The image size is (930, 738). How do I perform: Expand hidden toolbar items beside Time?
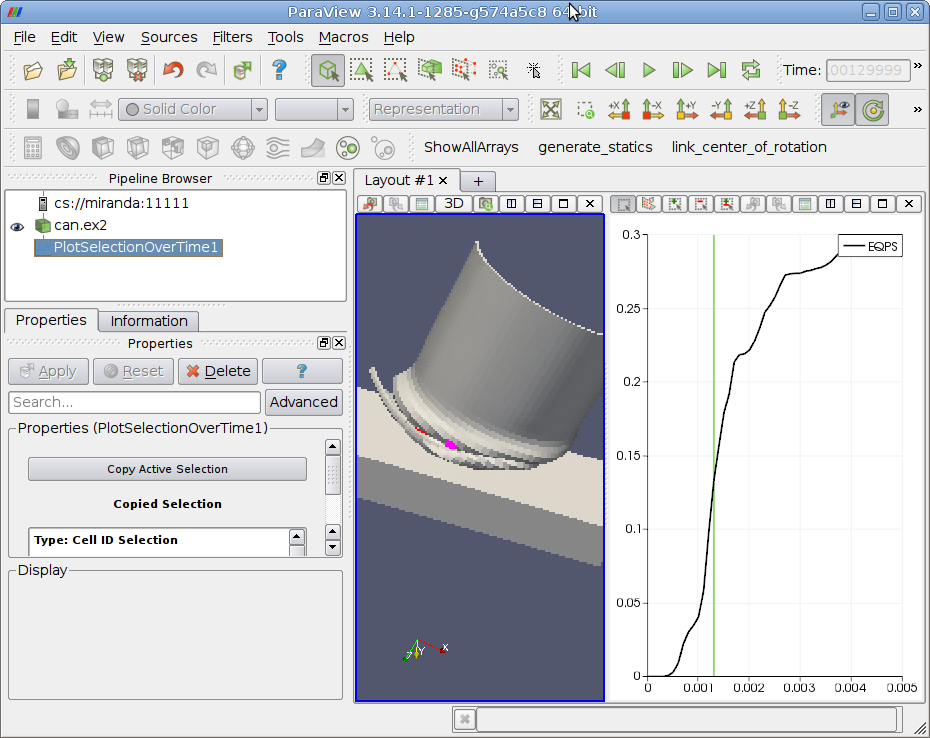(918, 65)
